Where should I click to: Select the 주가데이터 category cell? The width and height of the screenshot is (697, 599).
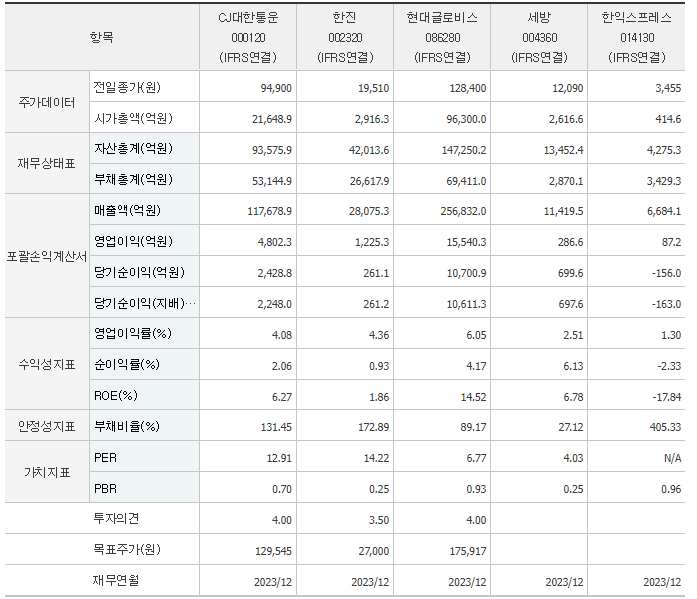[47, 102]
